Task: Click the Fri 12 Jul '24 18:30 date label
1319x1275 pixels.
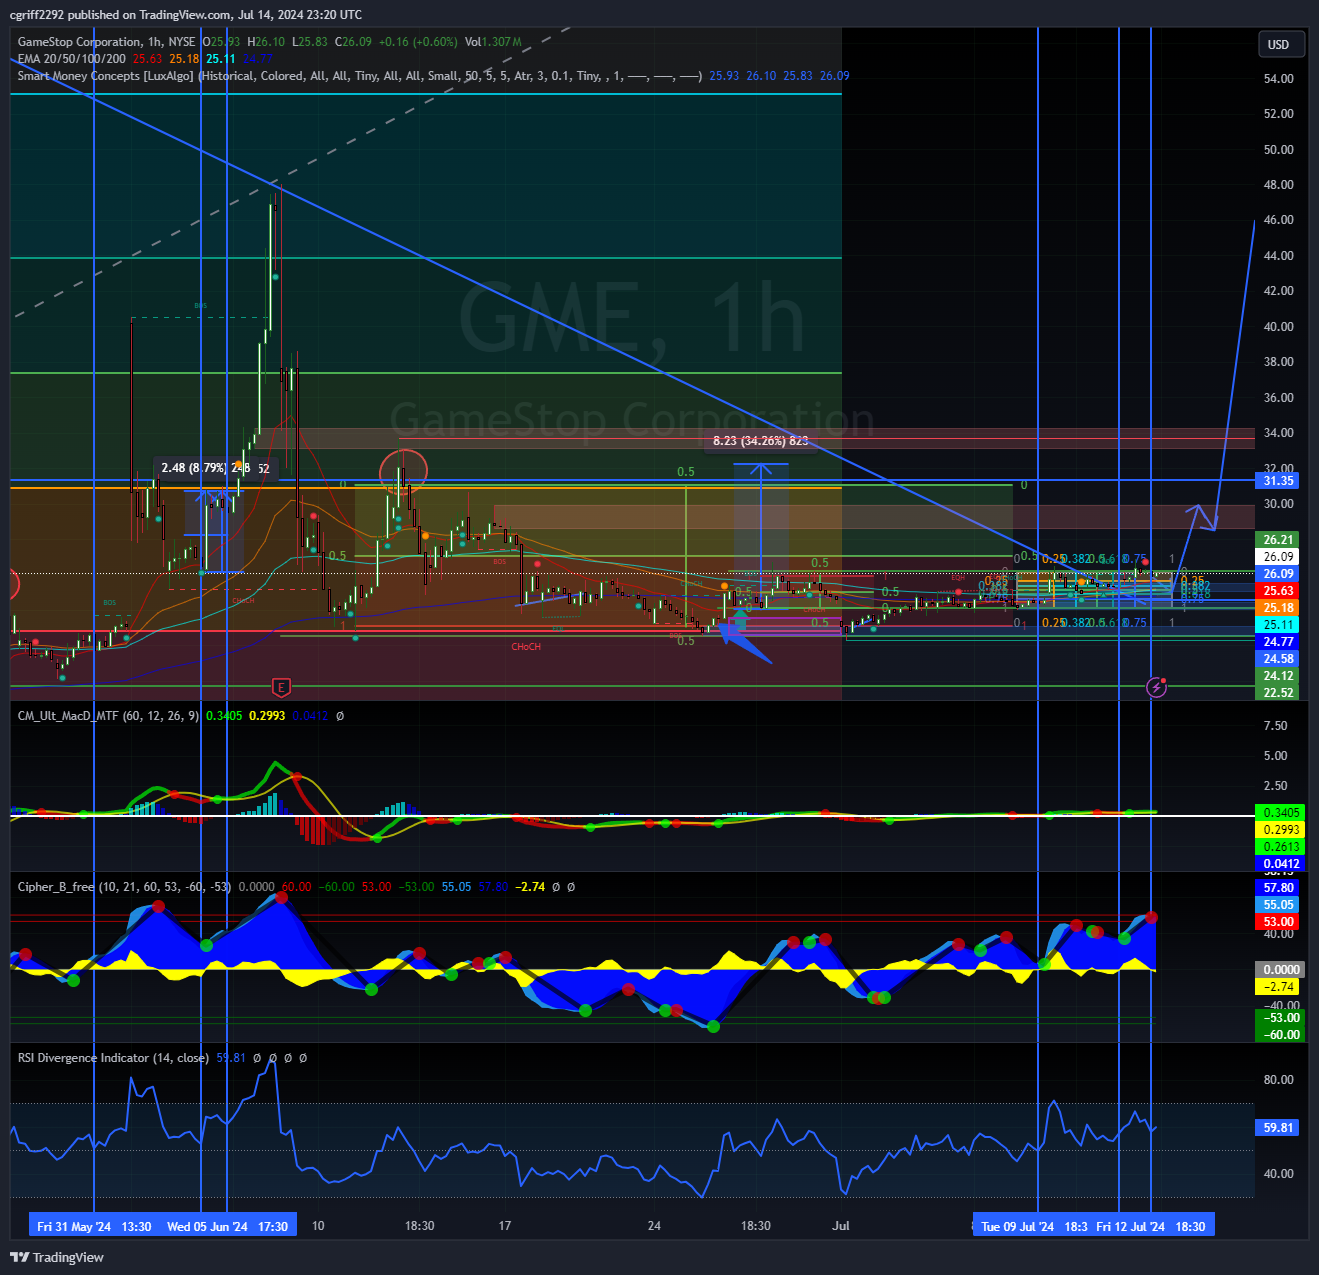Action: 1150,1226
